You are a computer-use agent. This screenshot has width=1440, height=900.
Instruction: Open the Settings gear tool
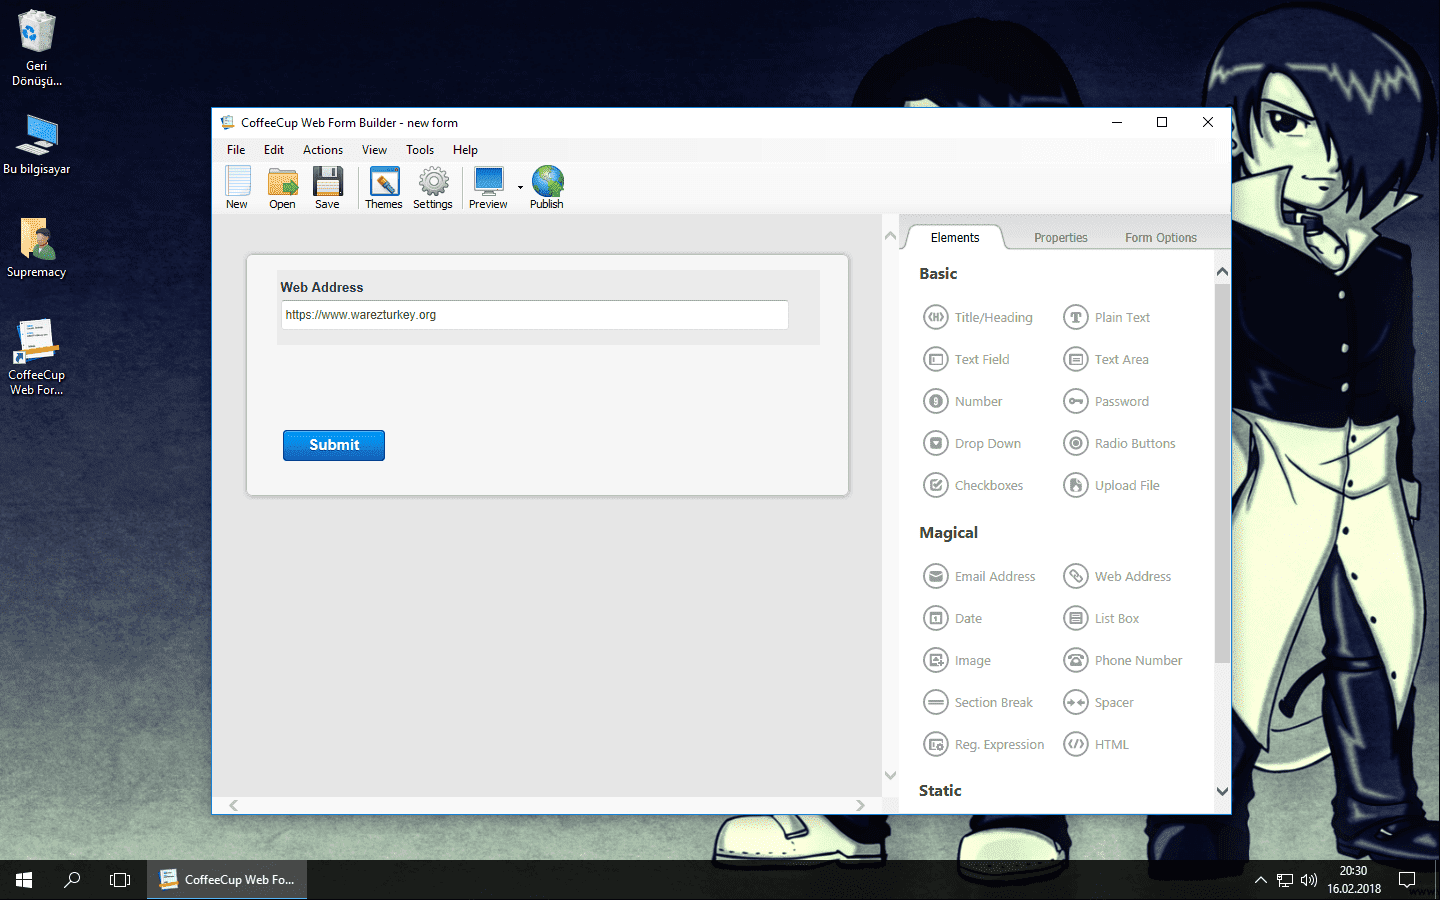tap(433, 188)
